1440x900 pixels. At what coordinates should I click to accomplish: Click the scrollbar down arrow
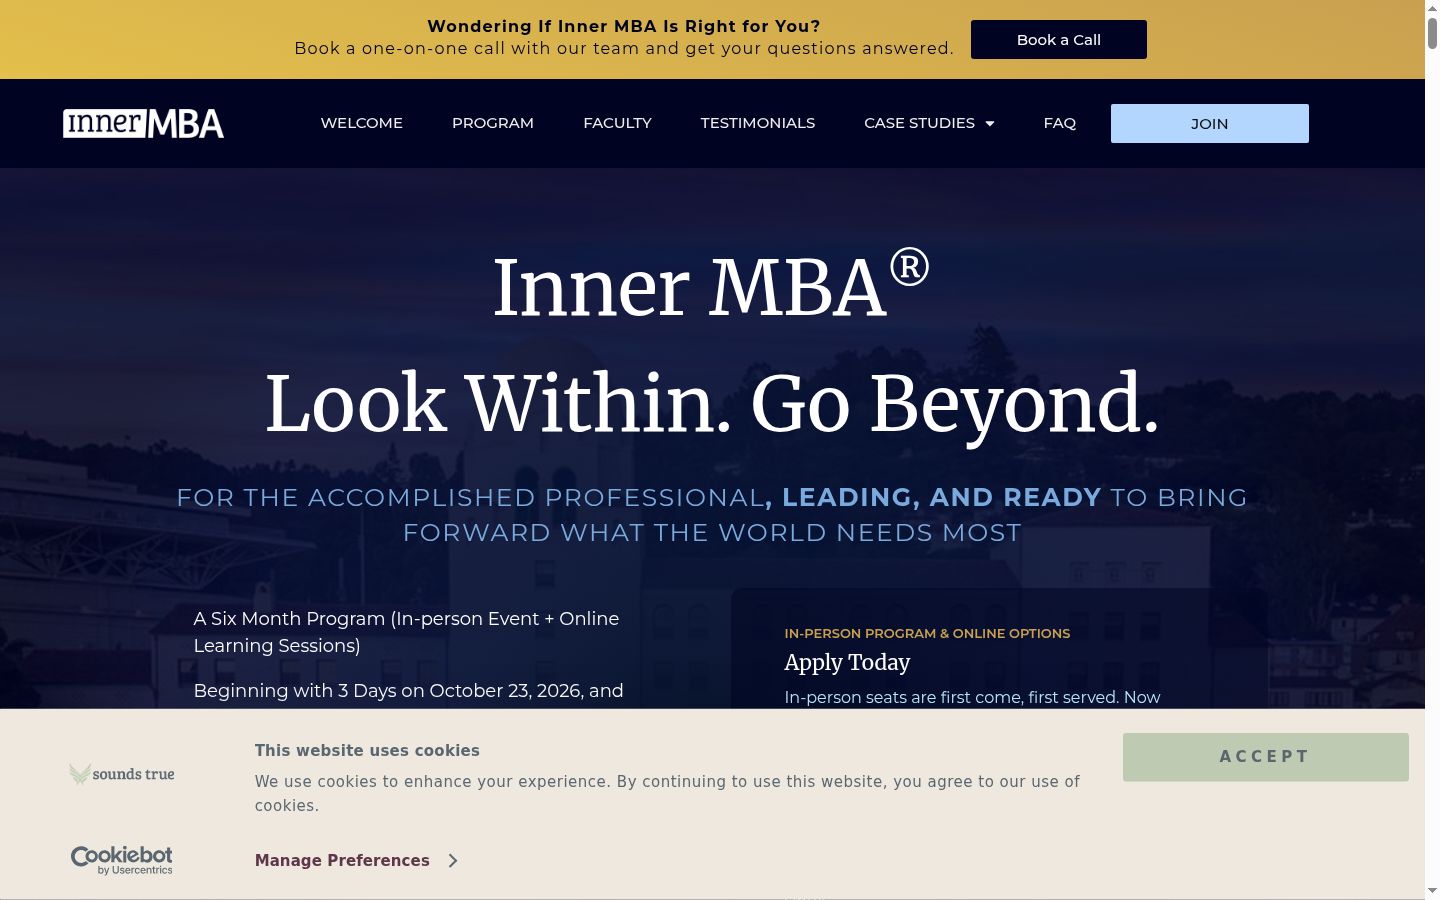(x=1432, y=890)
